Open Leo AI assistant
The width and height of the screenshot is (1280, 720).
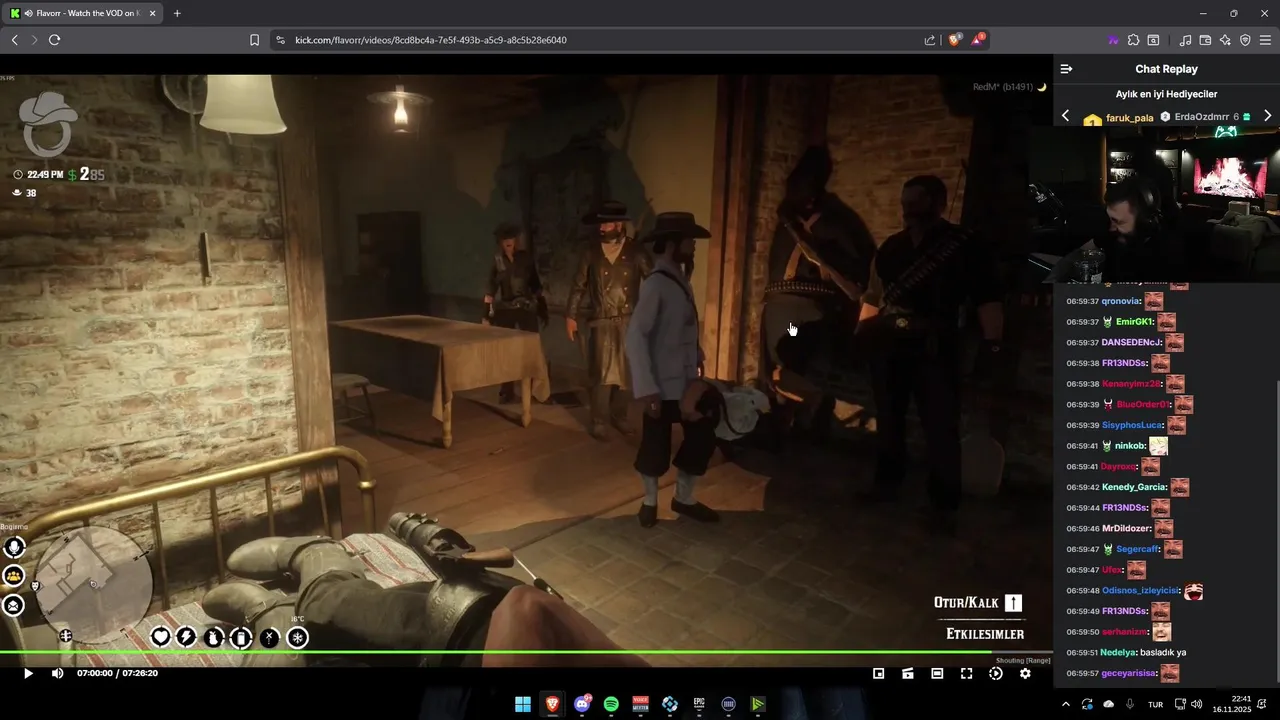[1225, 40]
